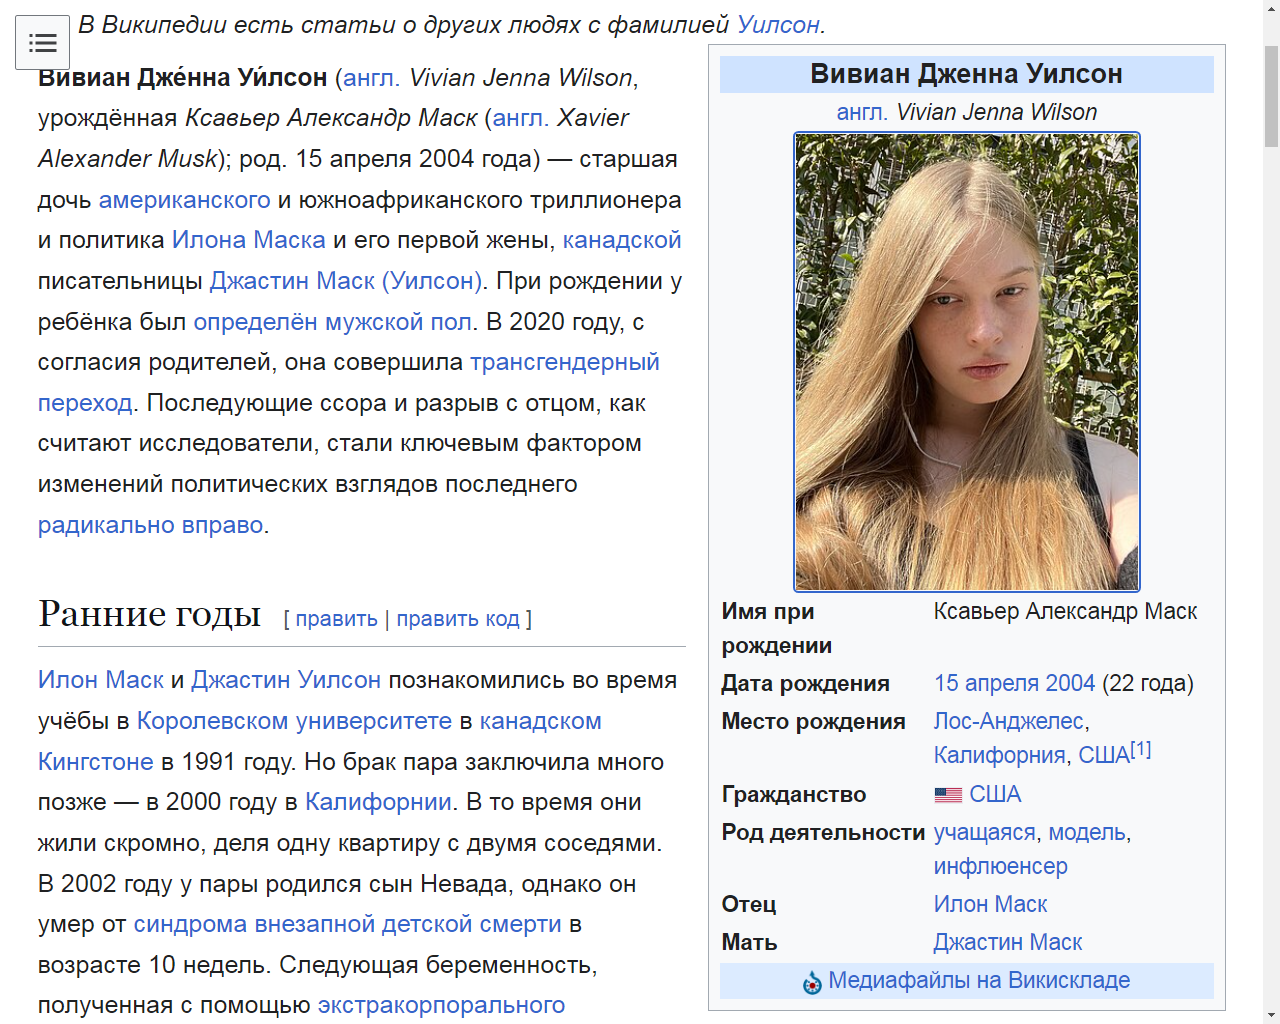The image size is (1280, 1024).
Task: Follow the "канадской" link
Action: (x=622, y=240)
